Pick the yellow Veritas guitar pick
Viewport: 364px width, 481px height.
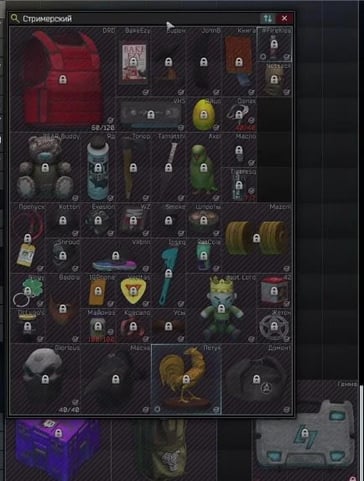[x=133, y=291]
